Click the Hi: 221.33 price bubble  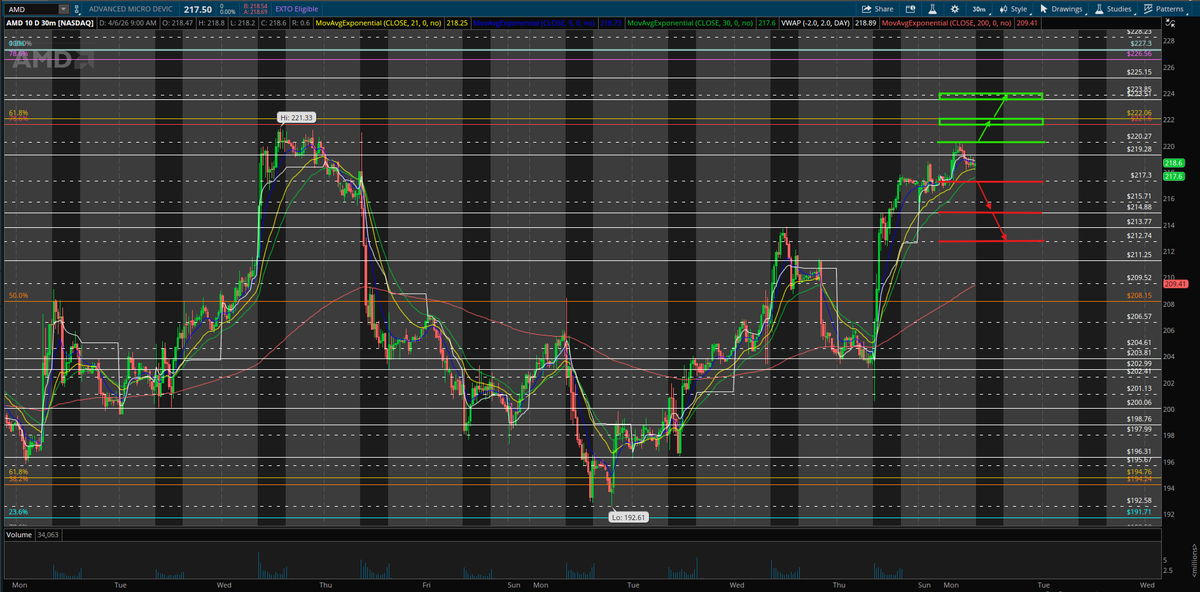point(296,118)
